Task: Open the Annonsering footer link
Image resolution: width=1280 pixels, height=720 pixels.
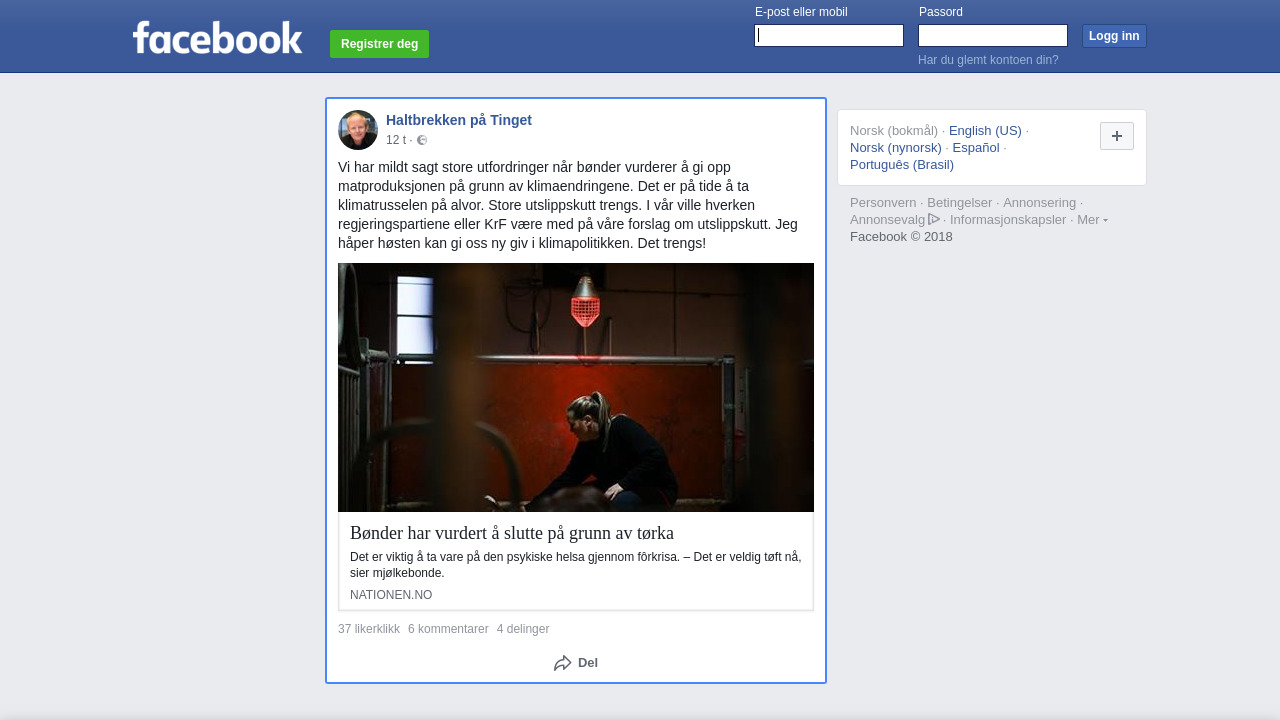Action: 1040,203
